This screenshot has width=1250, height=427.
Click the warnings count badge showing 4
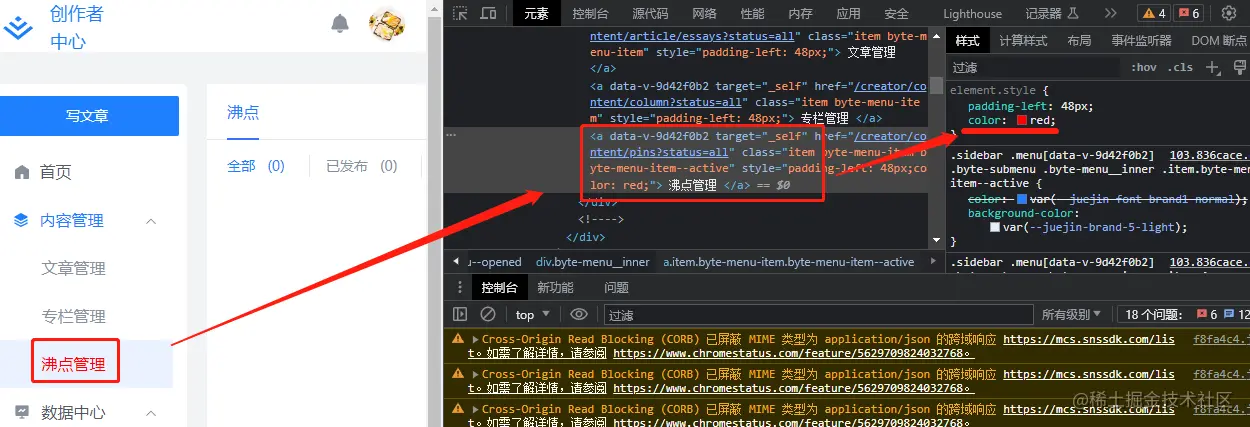pos(1154,13)
